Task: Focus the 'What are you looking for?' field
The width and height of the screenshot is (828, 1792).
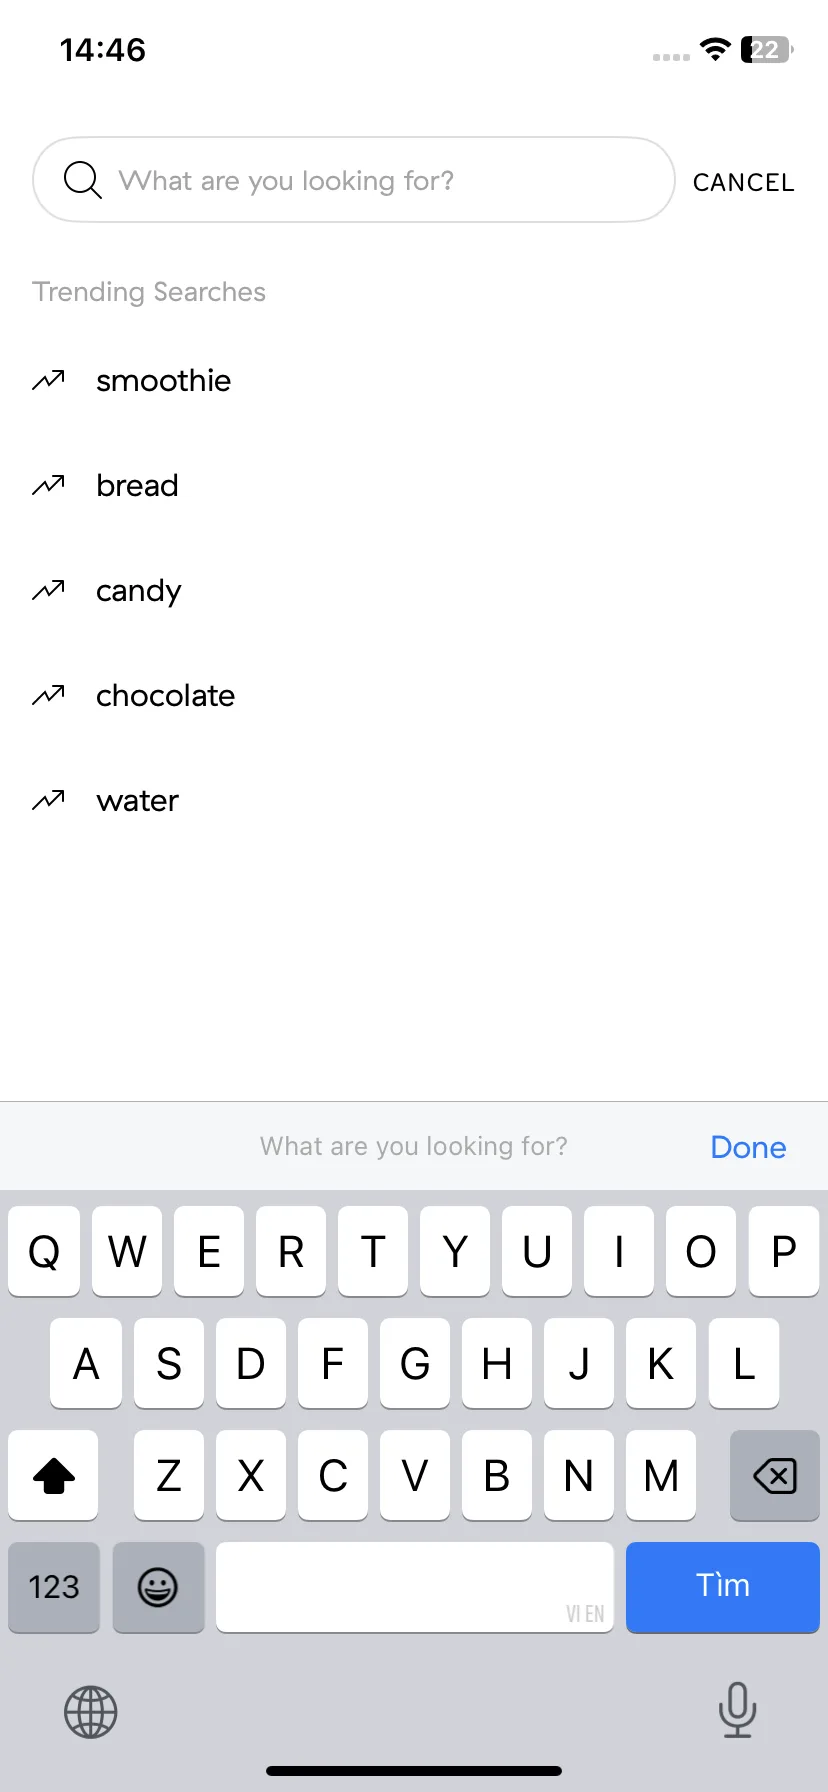Action: pos(354,180)
